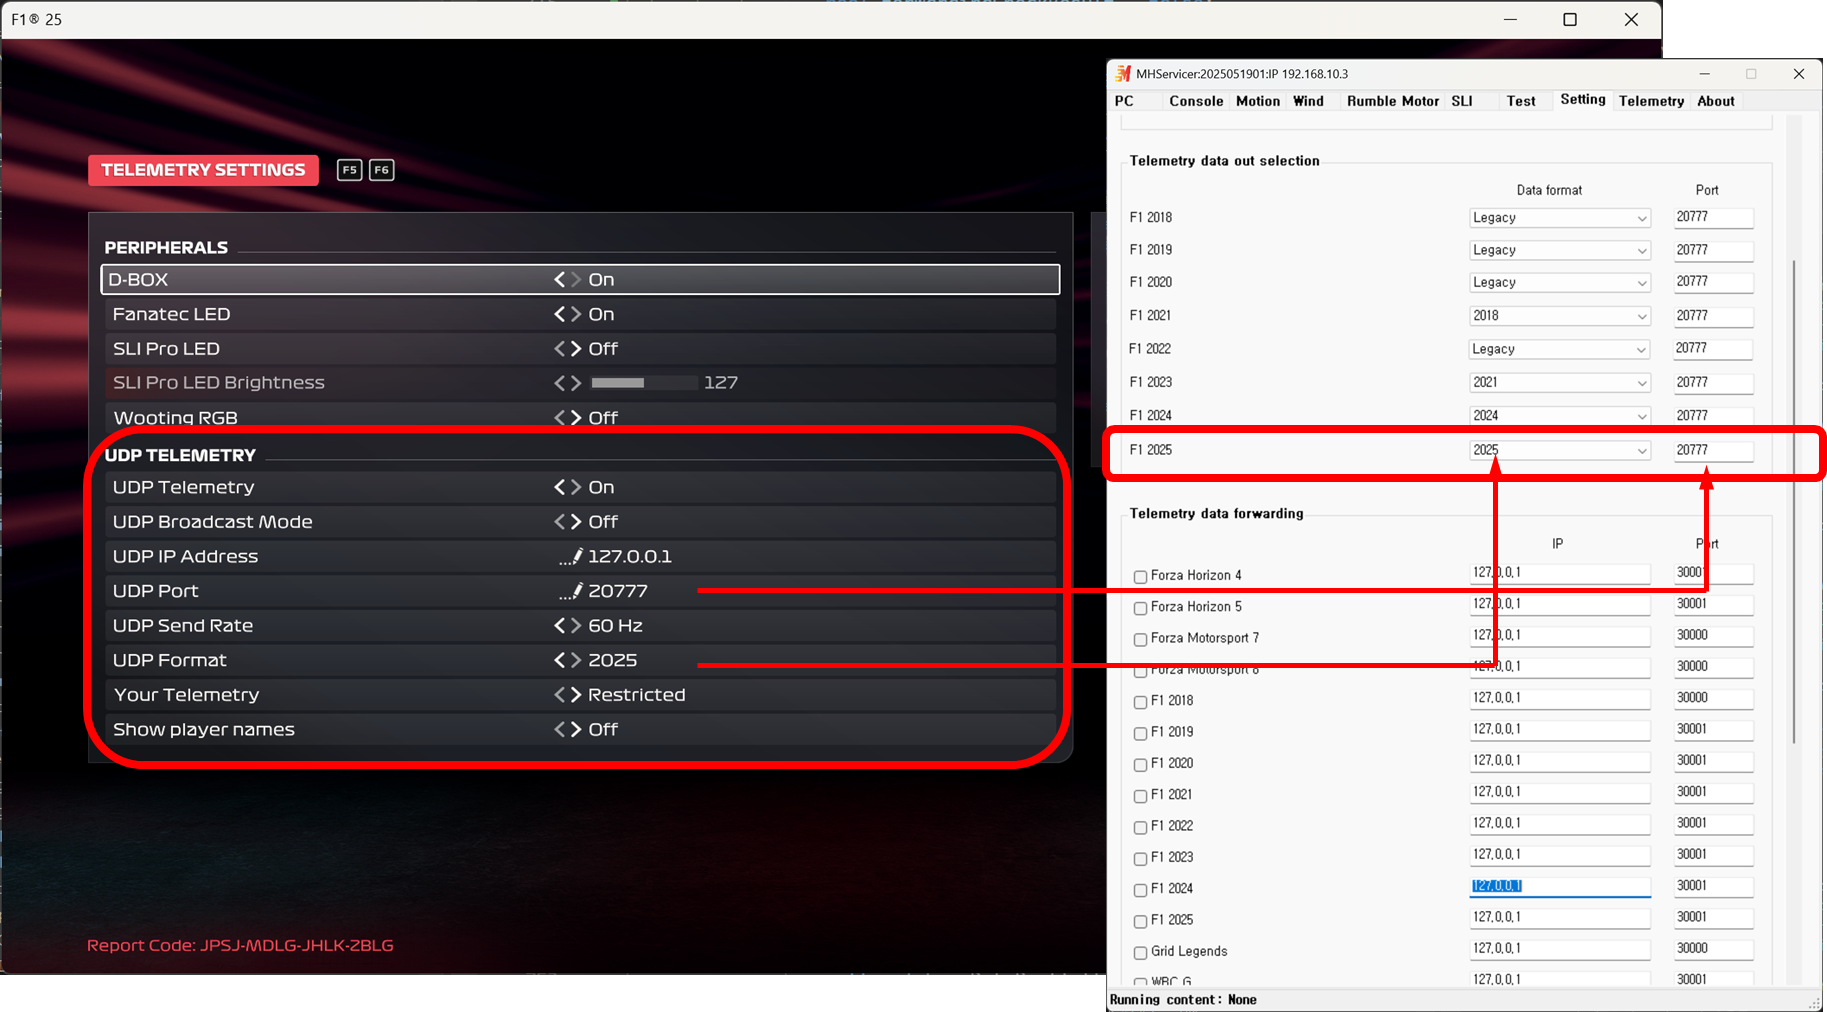Click the left arrow for D-BOX setting
The width and height of the screenshot is (1827, 1012).
(x=560, y=280)
